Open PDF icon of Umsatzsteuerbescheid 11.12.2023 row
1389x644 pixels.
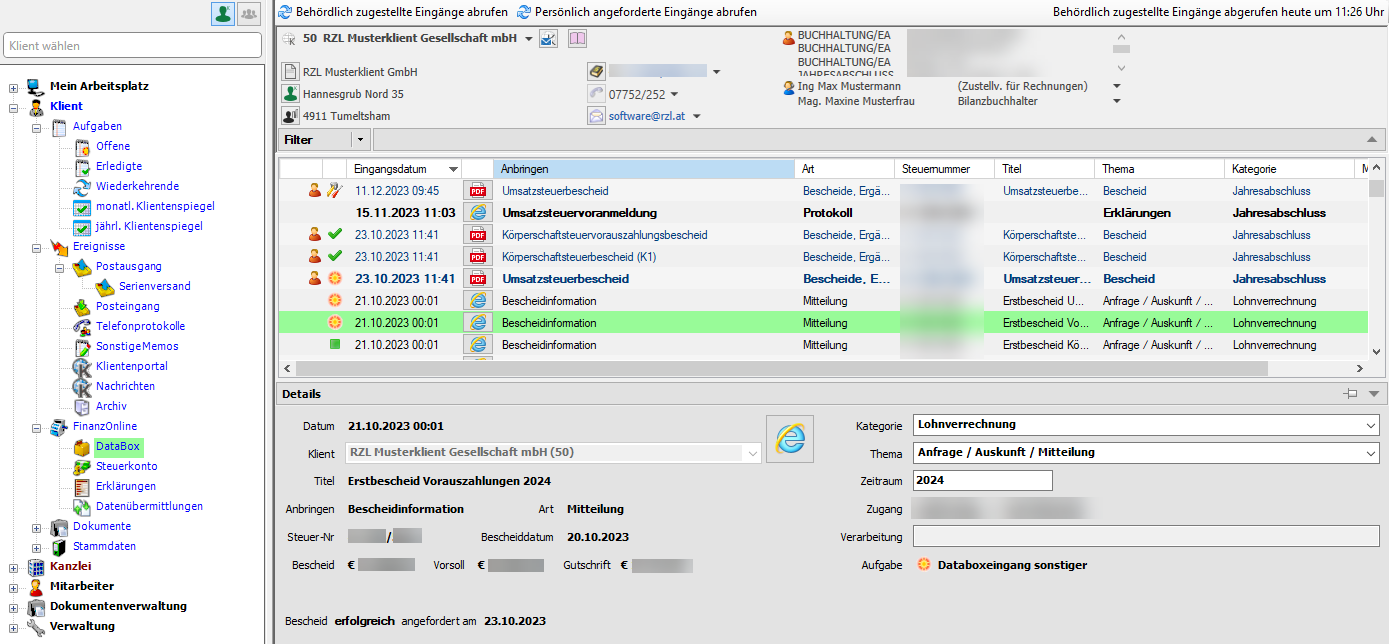click(x=478, y=191)
